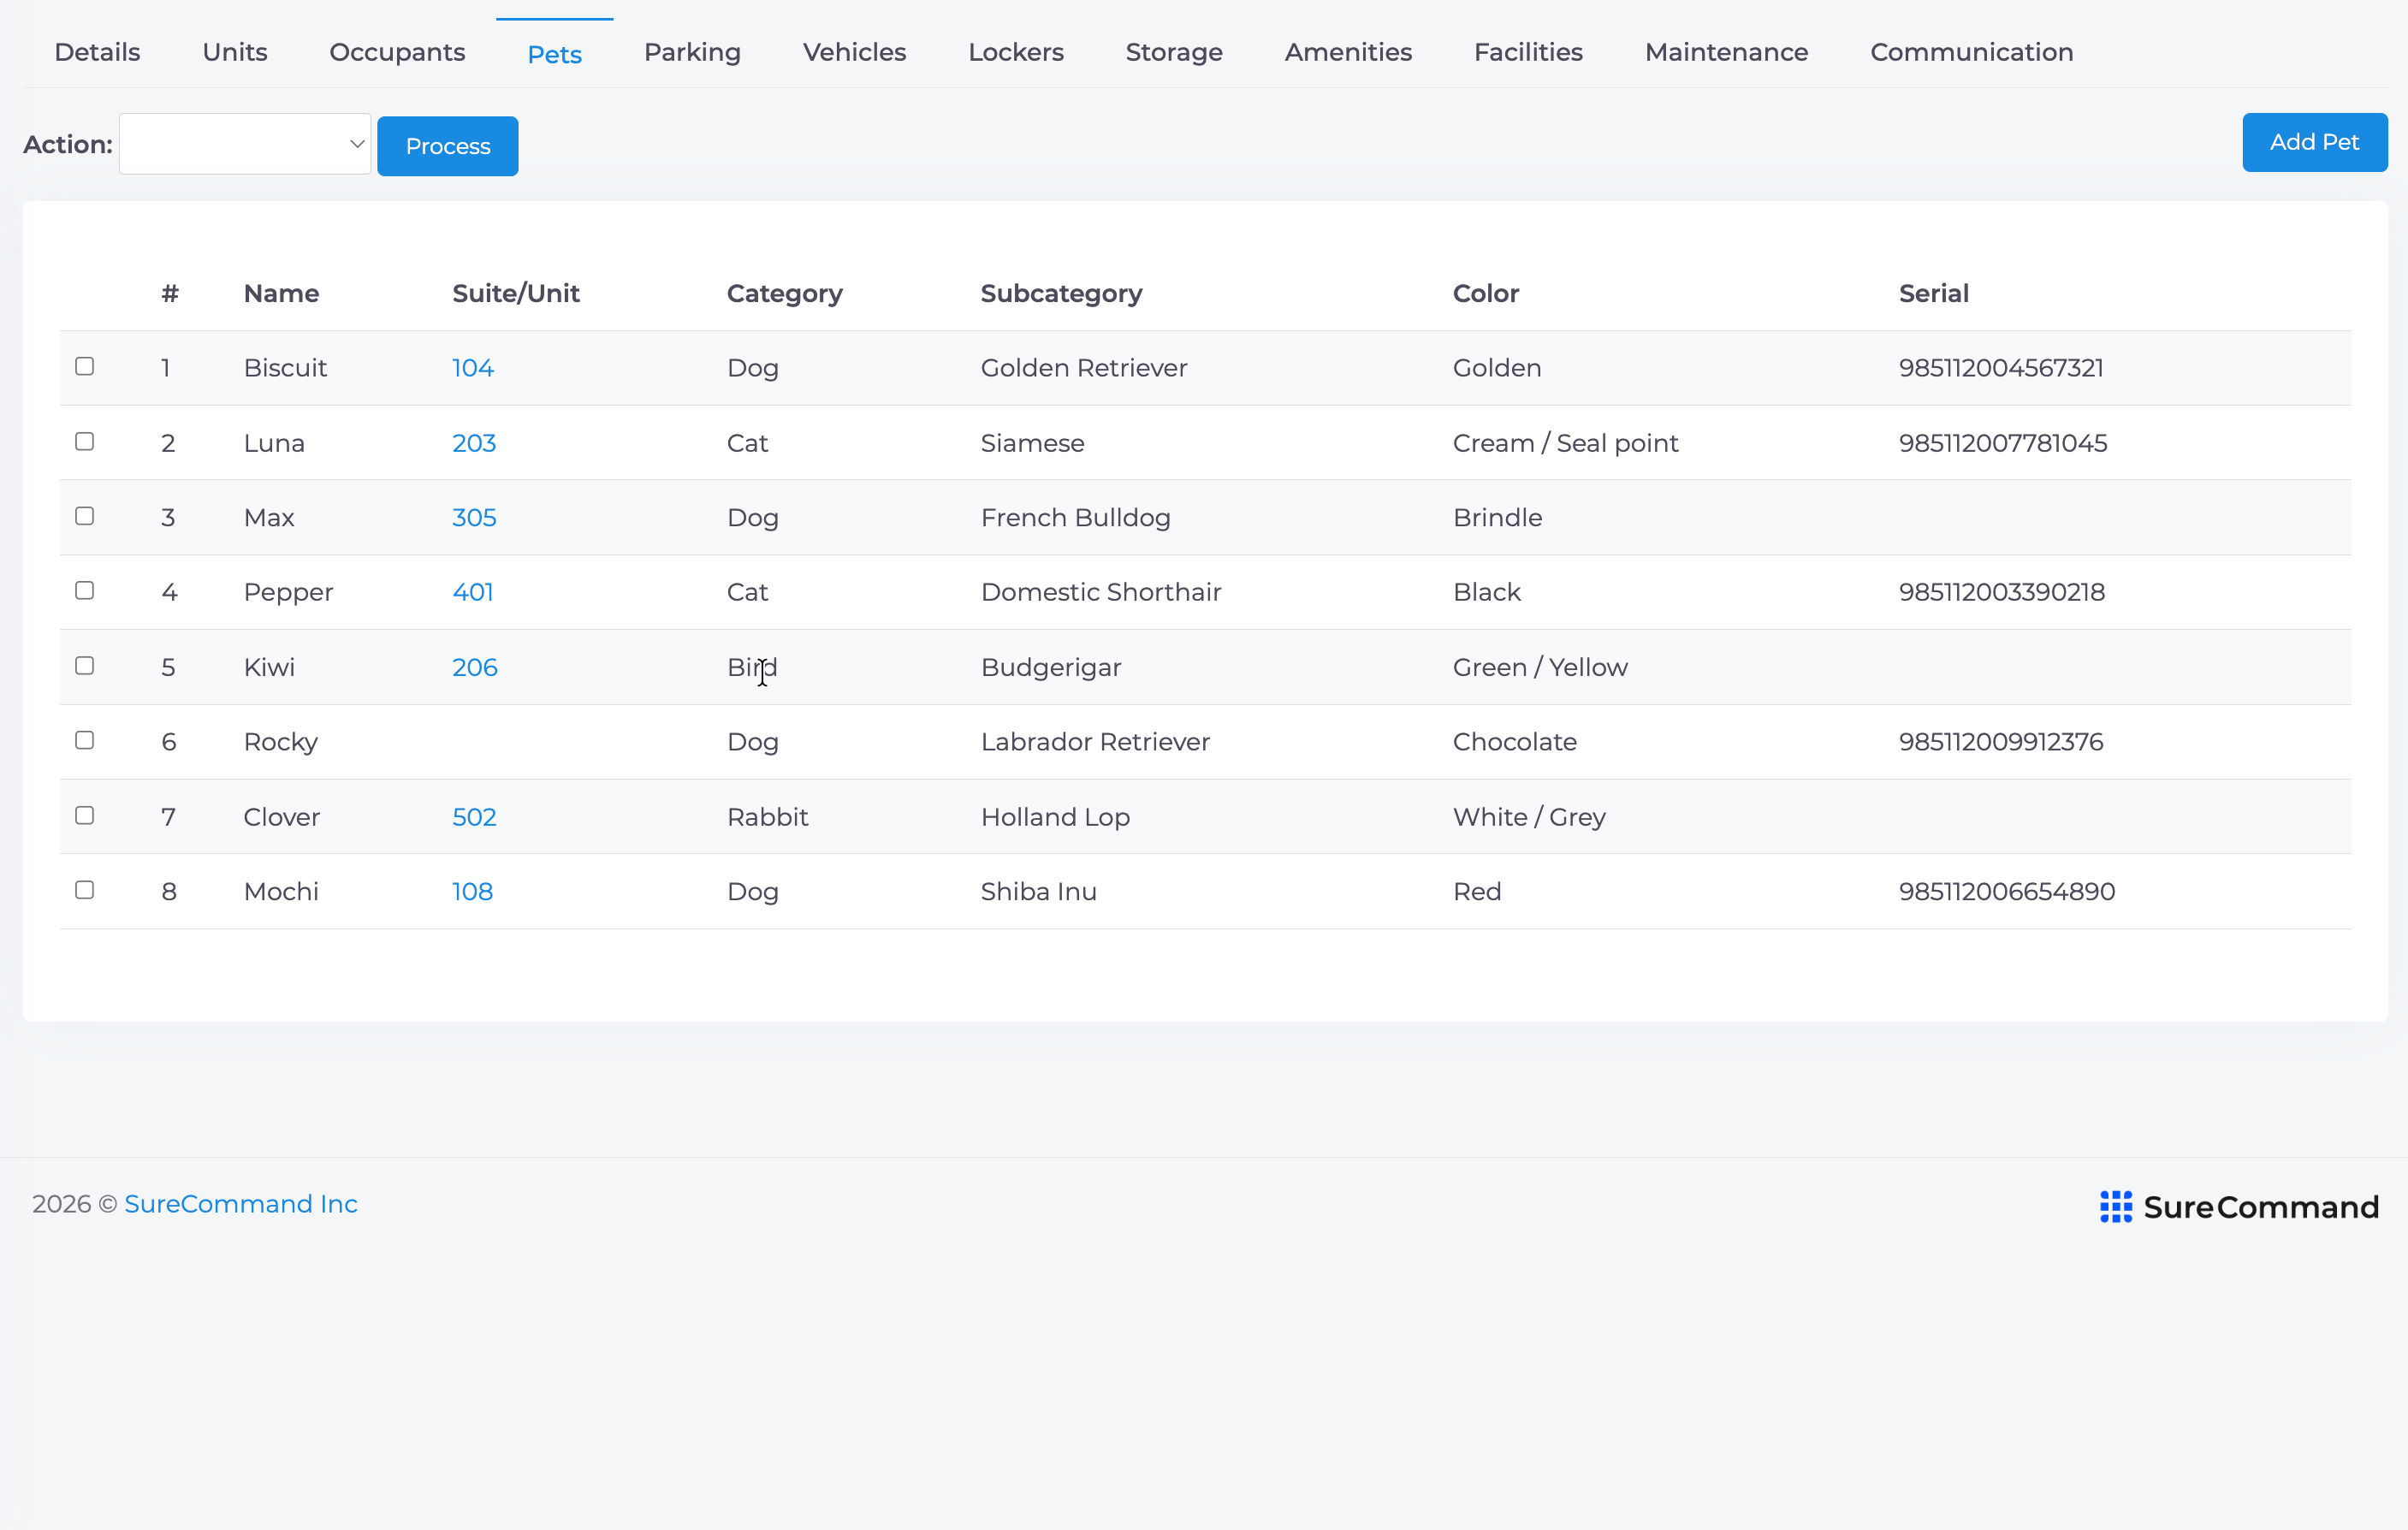2408x1530 pixels.
Task: View the Storage tab
Action: click(x=1174, y=52)
